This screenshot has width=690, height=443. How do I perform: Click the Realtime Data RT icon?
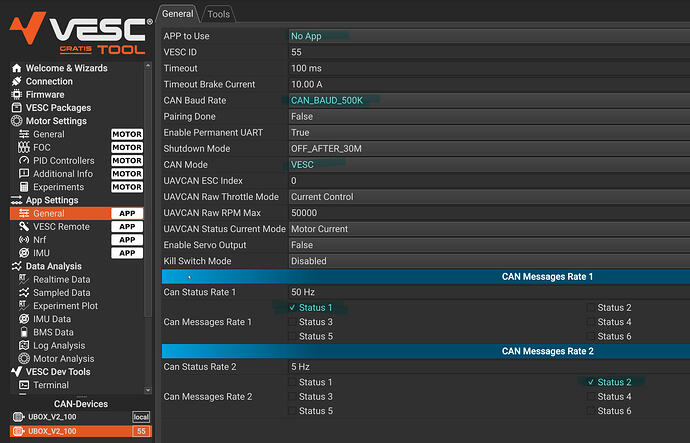coord(24,279)
